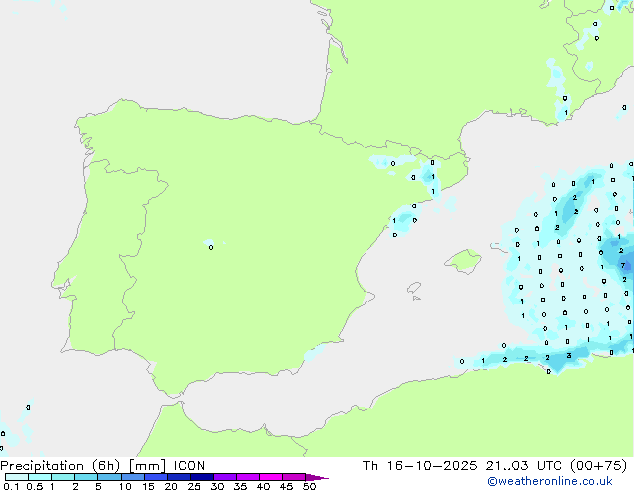Click the '0.1' legend value label
Screen dimensions: 634x490
[11, 486]
